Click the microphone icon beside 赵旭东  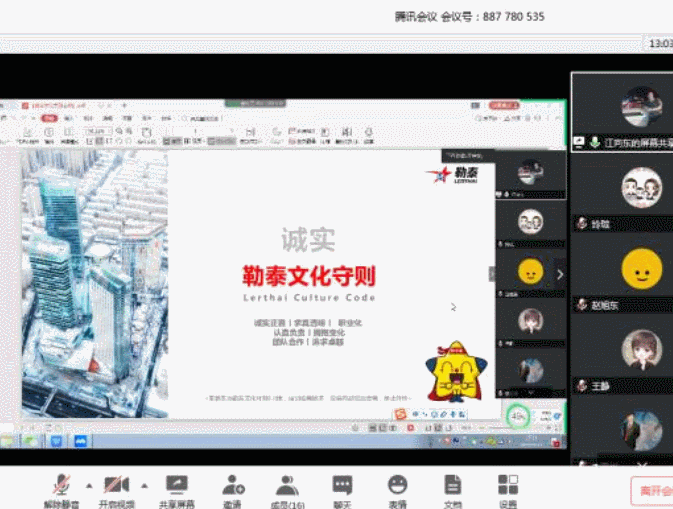582,305
